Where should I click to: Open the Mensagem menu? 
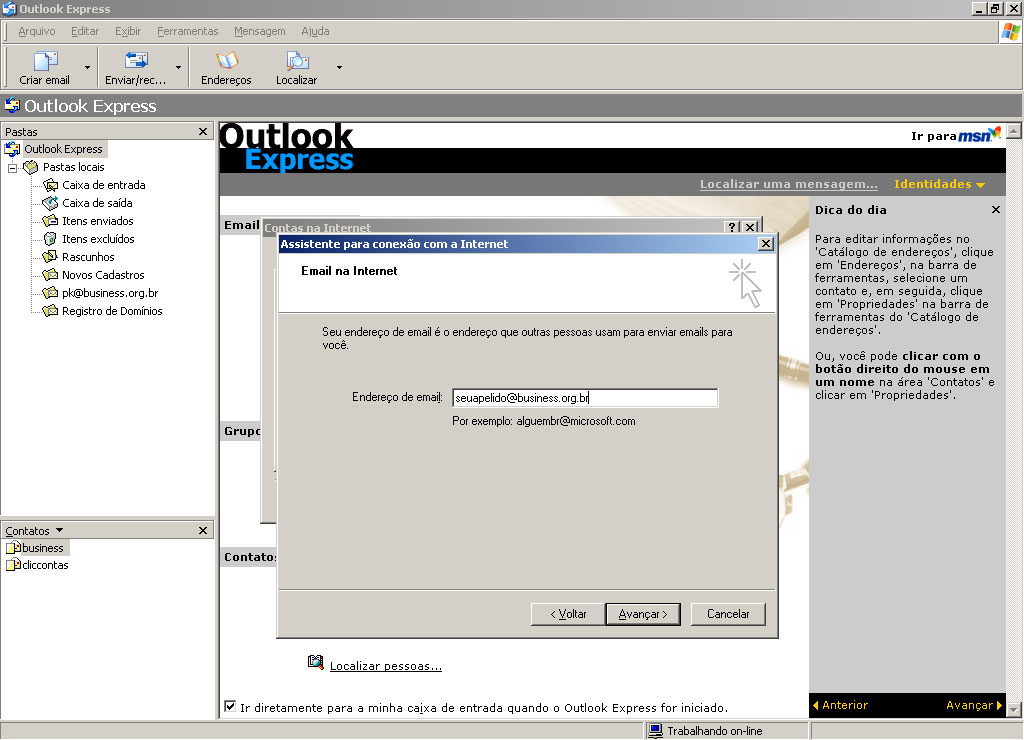tap(259, 31)
